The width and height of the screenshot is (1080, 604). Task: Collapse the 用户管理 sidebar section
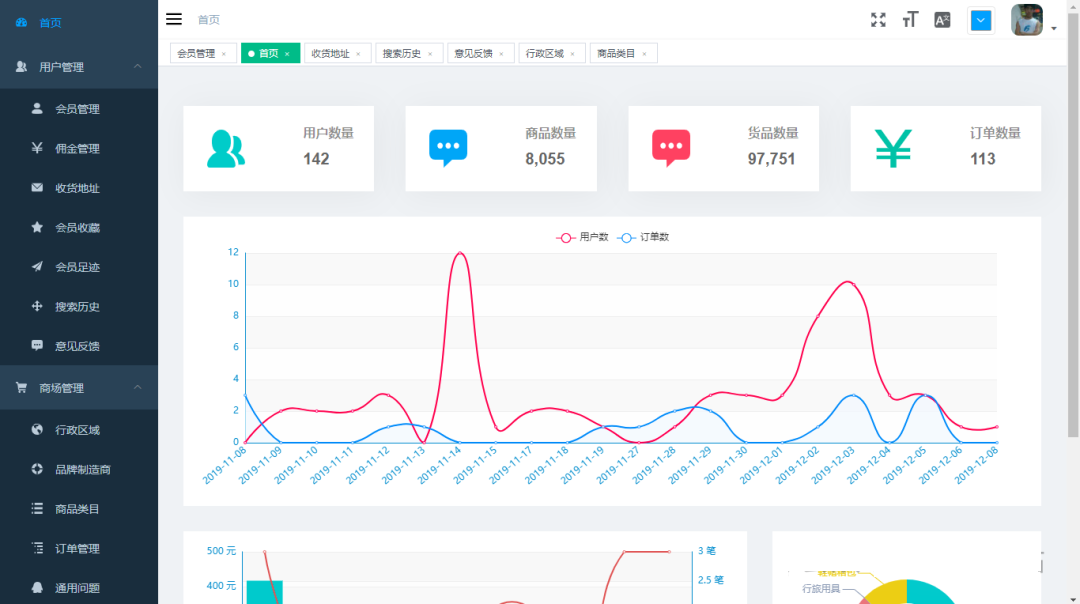click(x=138, y=67)
